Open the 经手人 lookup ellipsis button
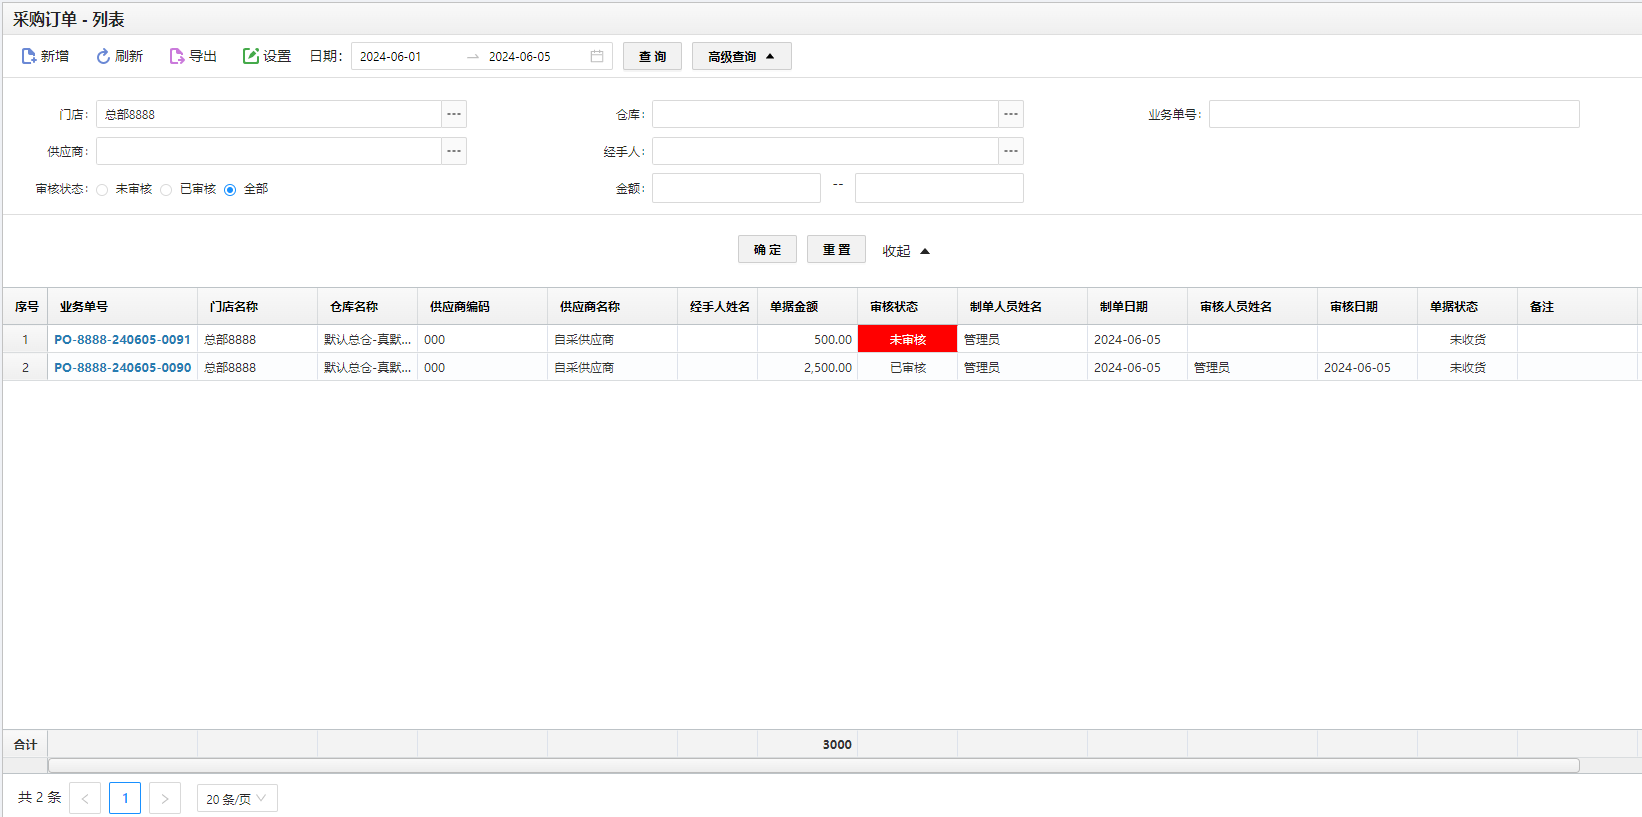 1011,151
